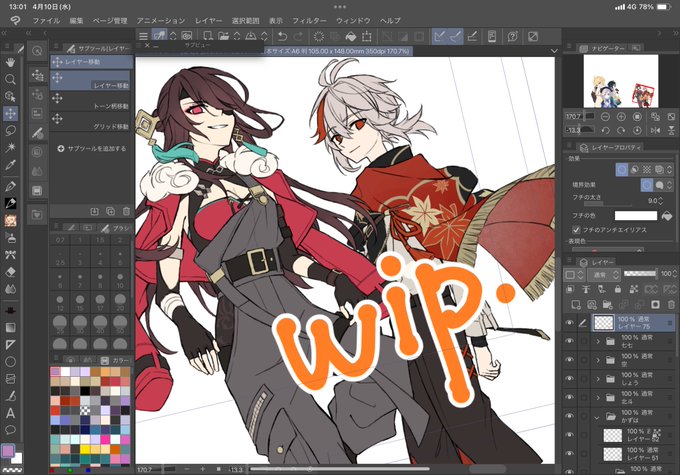The image size is (680, 475).
Task: Click the layer mask icon in Layers panel
Action: pos(655,305)
